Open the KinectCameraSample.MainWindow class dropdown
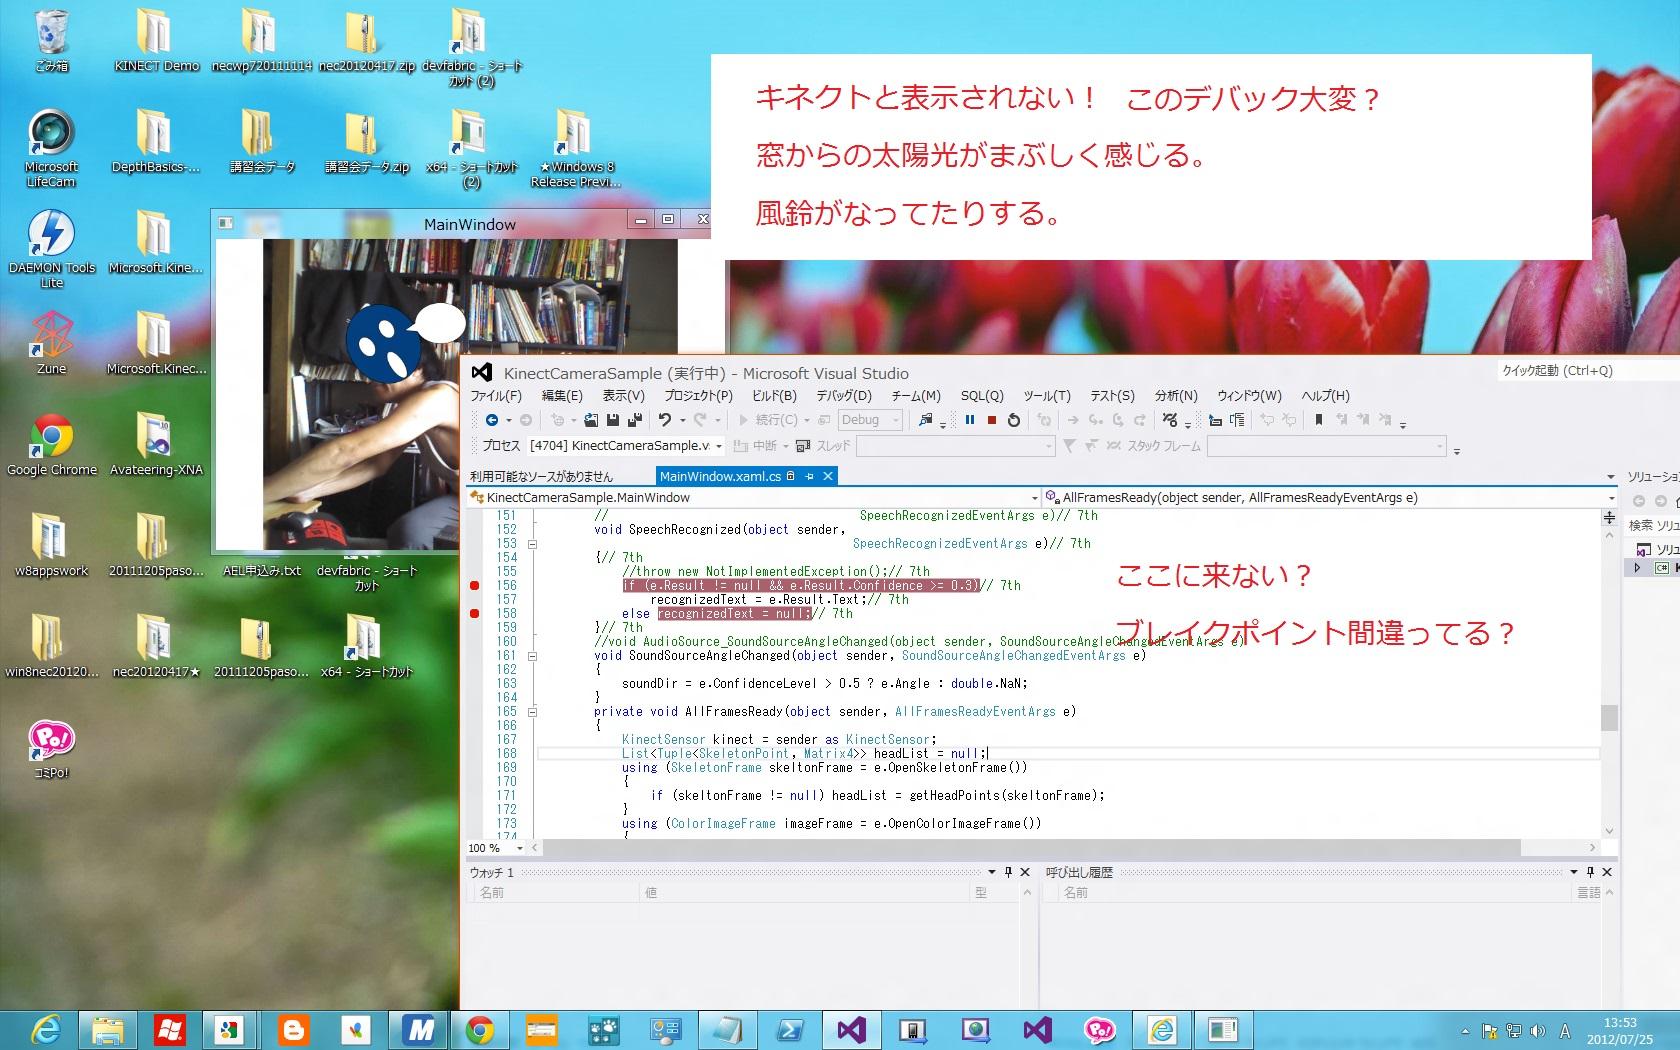Image resolution: width=1680 pixels, height=1050 pixels. [756, 498]
